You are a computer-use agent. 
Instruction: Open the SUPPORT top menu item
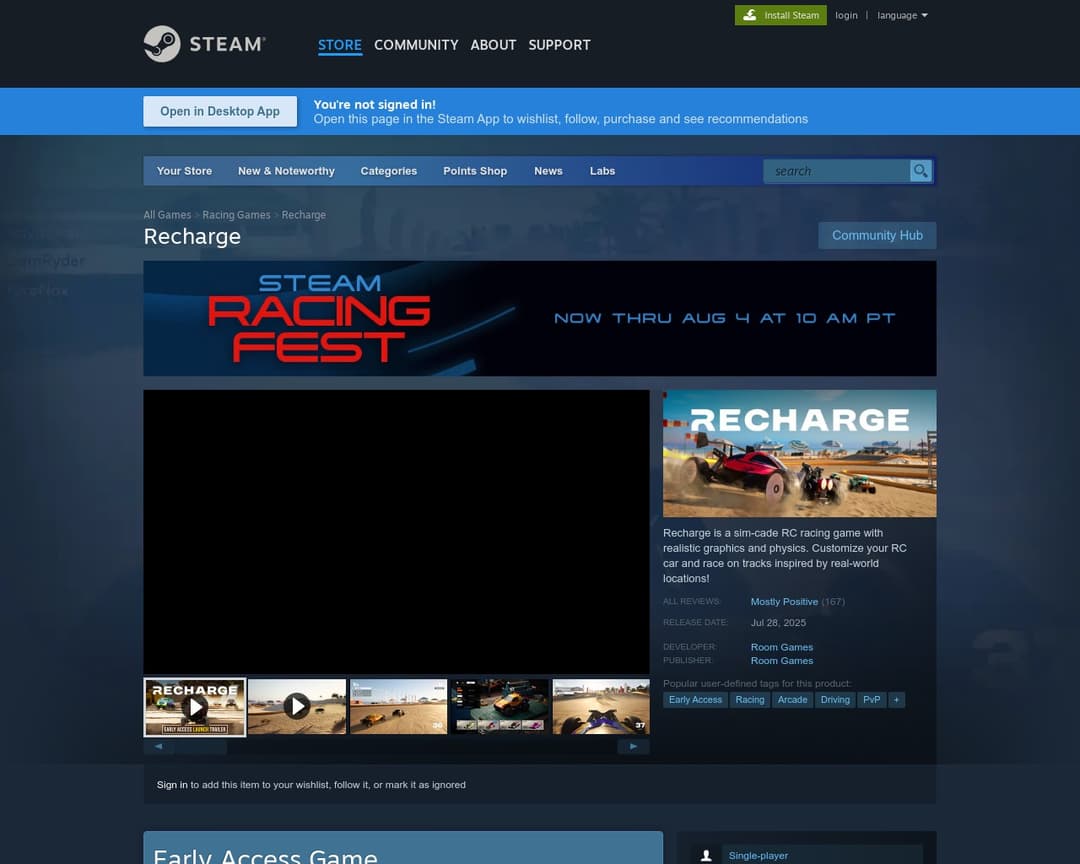click(x=559, y=45)
